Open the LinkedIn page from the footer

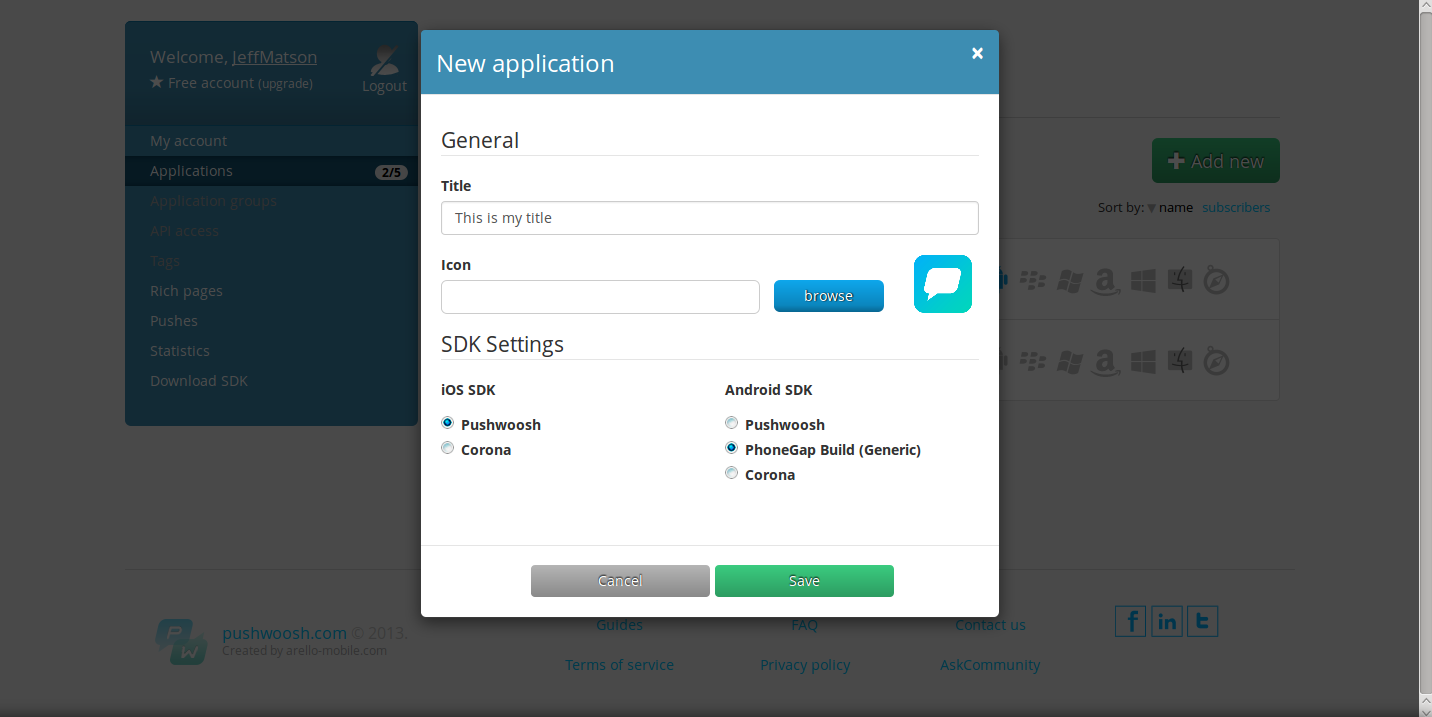tap(1167, 621)
